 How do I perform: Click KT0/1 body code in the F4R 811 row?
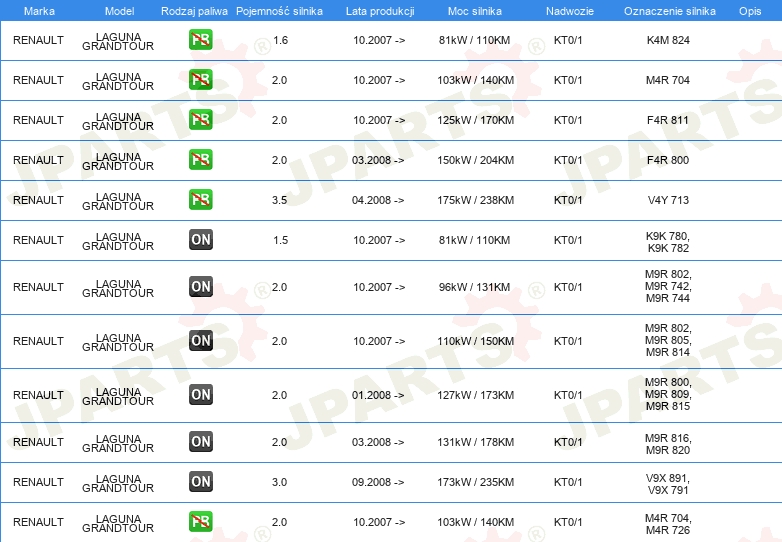(568, 120)
